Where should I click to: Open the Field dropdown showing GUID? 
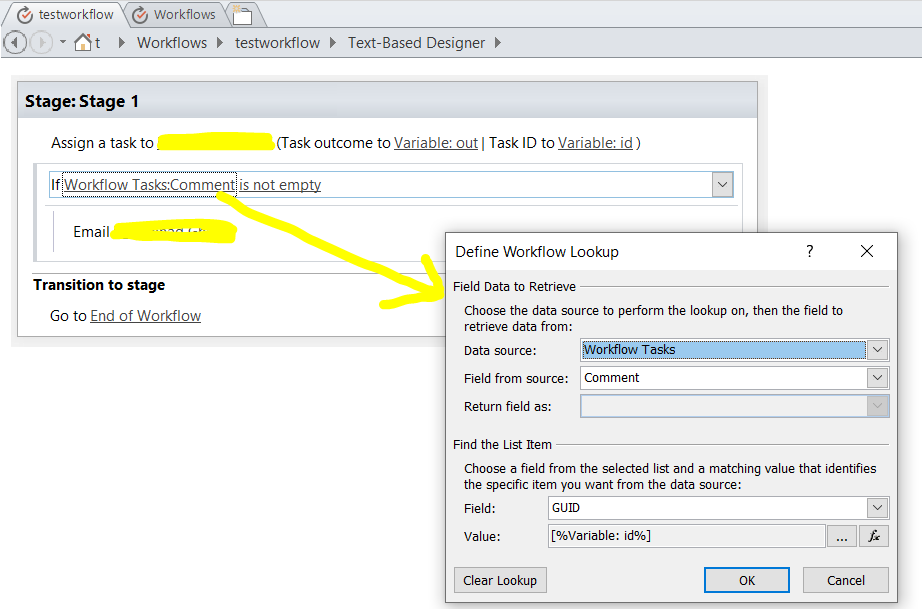point(876,507)
